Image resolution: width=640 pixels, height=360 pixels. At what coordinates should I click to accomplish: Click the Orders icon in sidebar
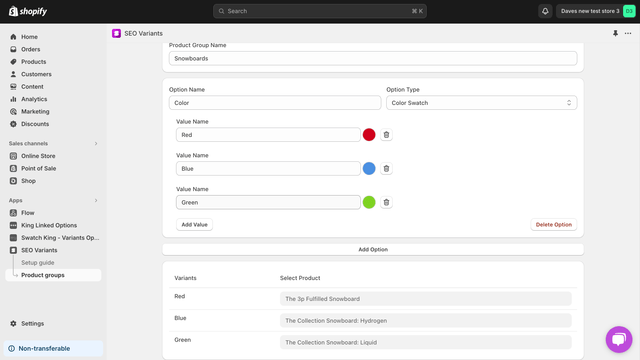(13, 49)
